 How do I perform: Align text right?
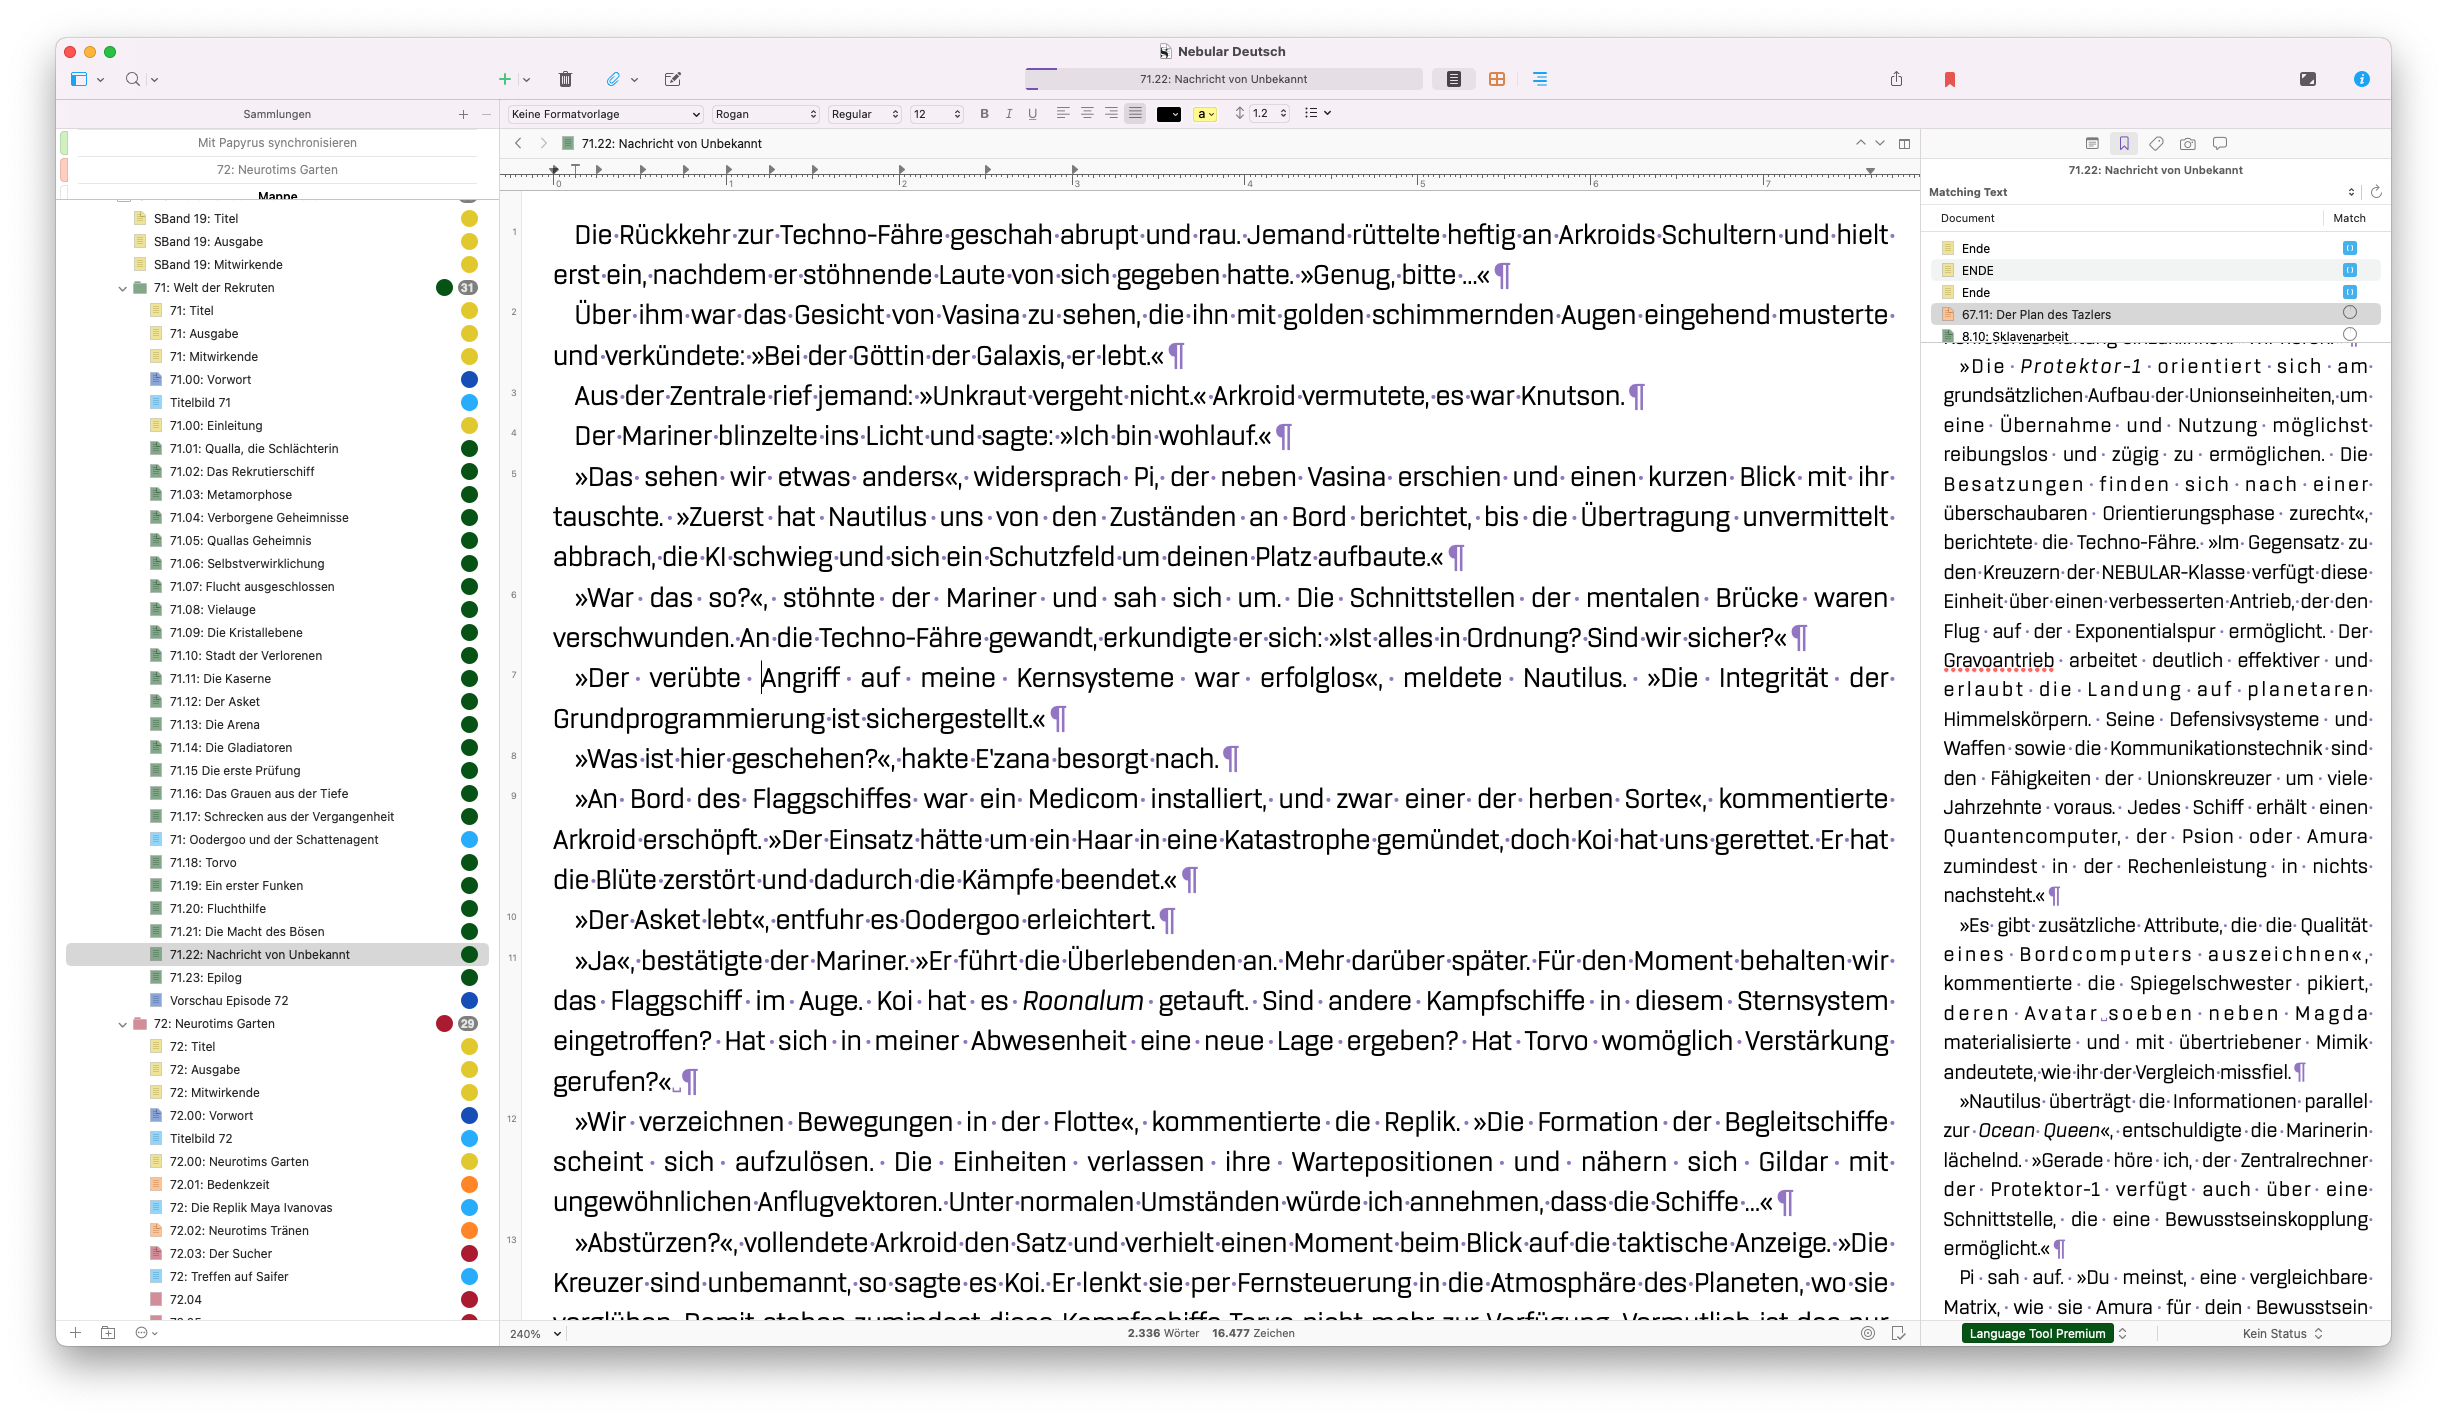pyautogui.click(x=1111, y=114)
